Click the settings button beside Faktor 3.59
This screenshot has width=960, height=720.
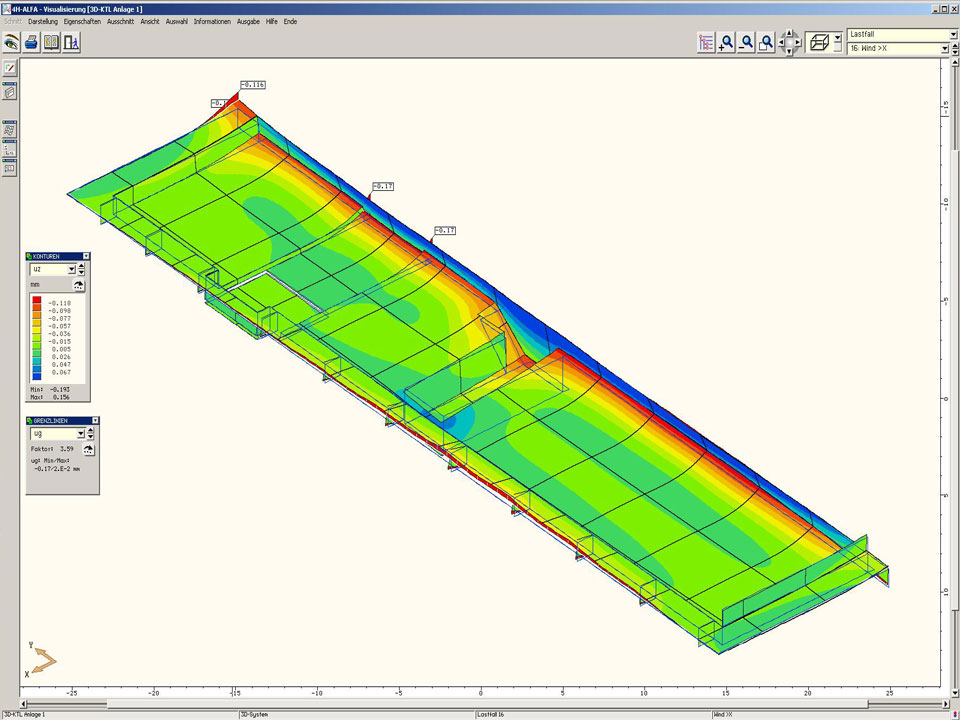click(x=88, y=450)
